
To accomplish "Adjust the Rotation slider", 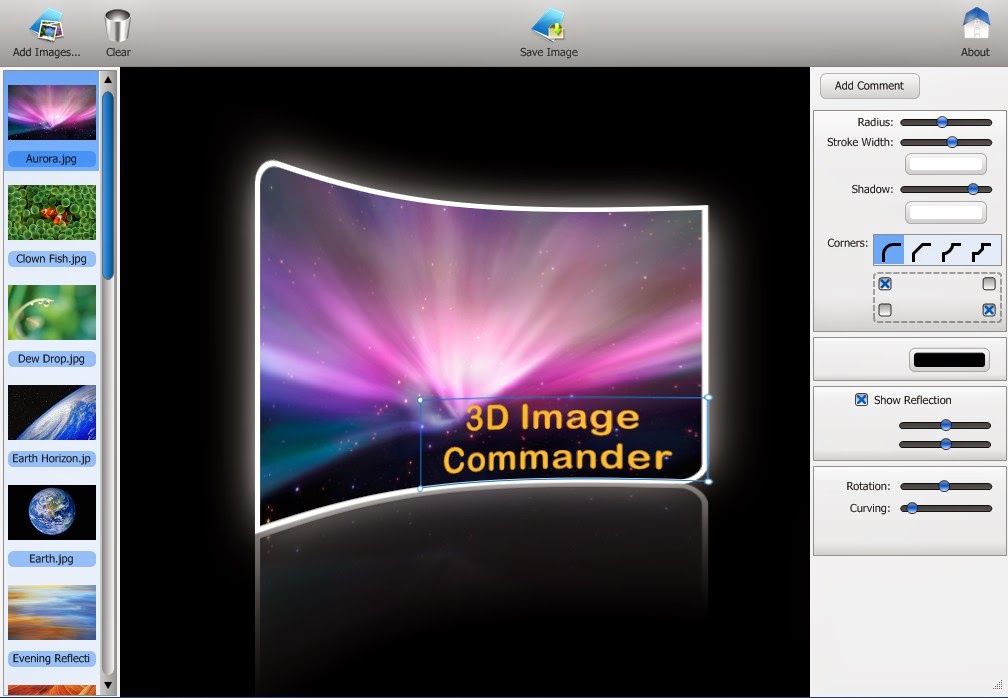I will point(946,487).
